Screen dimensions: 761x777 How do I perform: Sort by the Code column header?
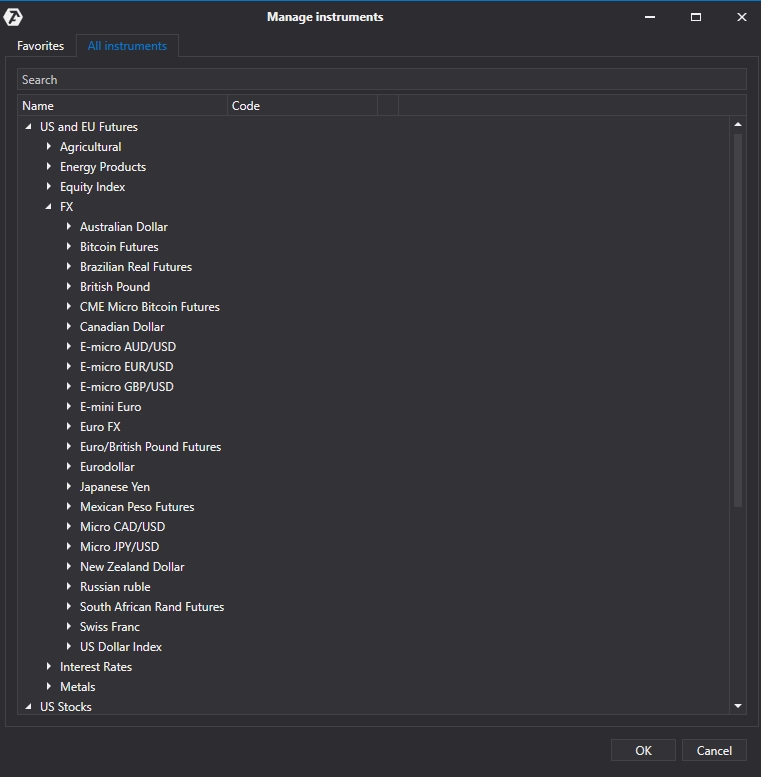point(302,106)
